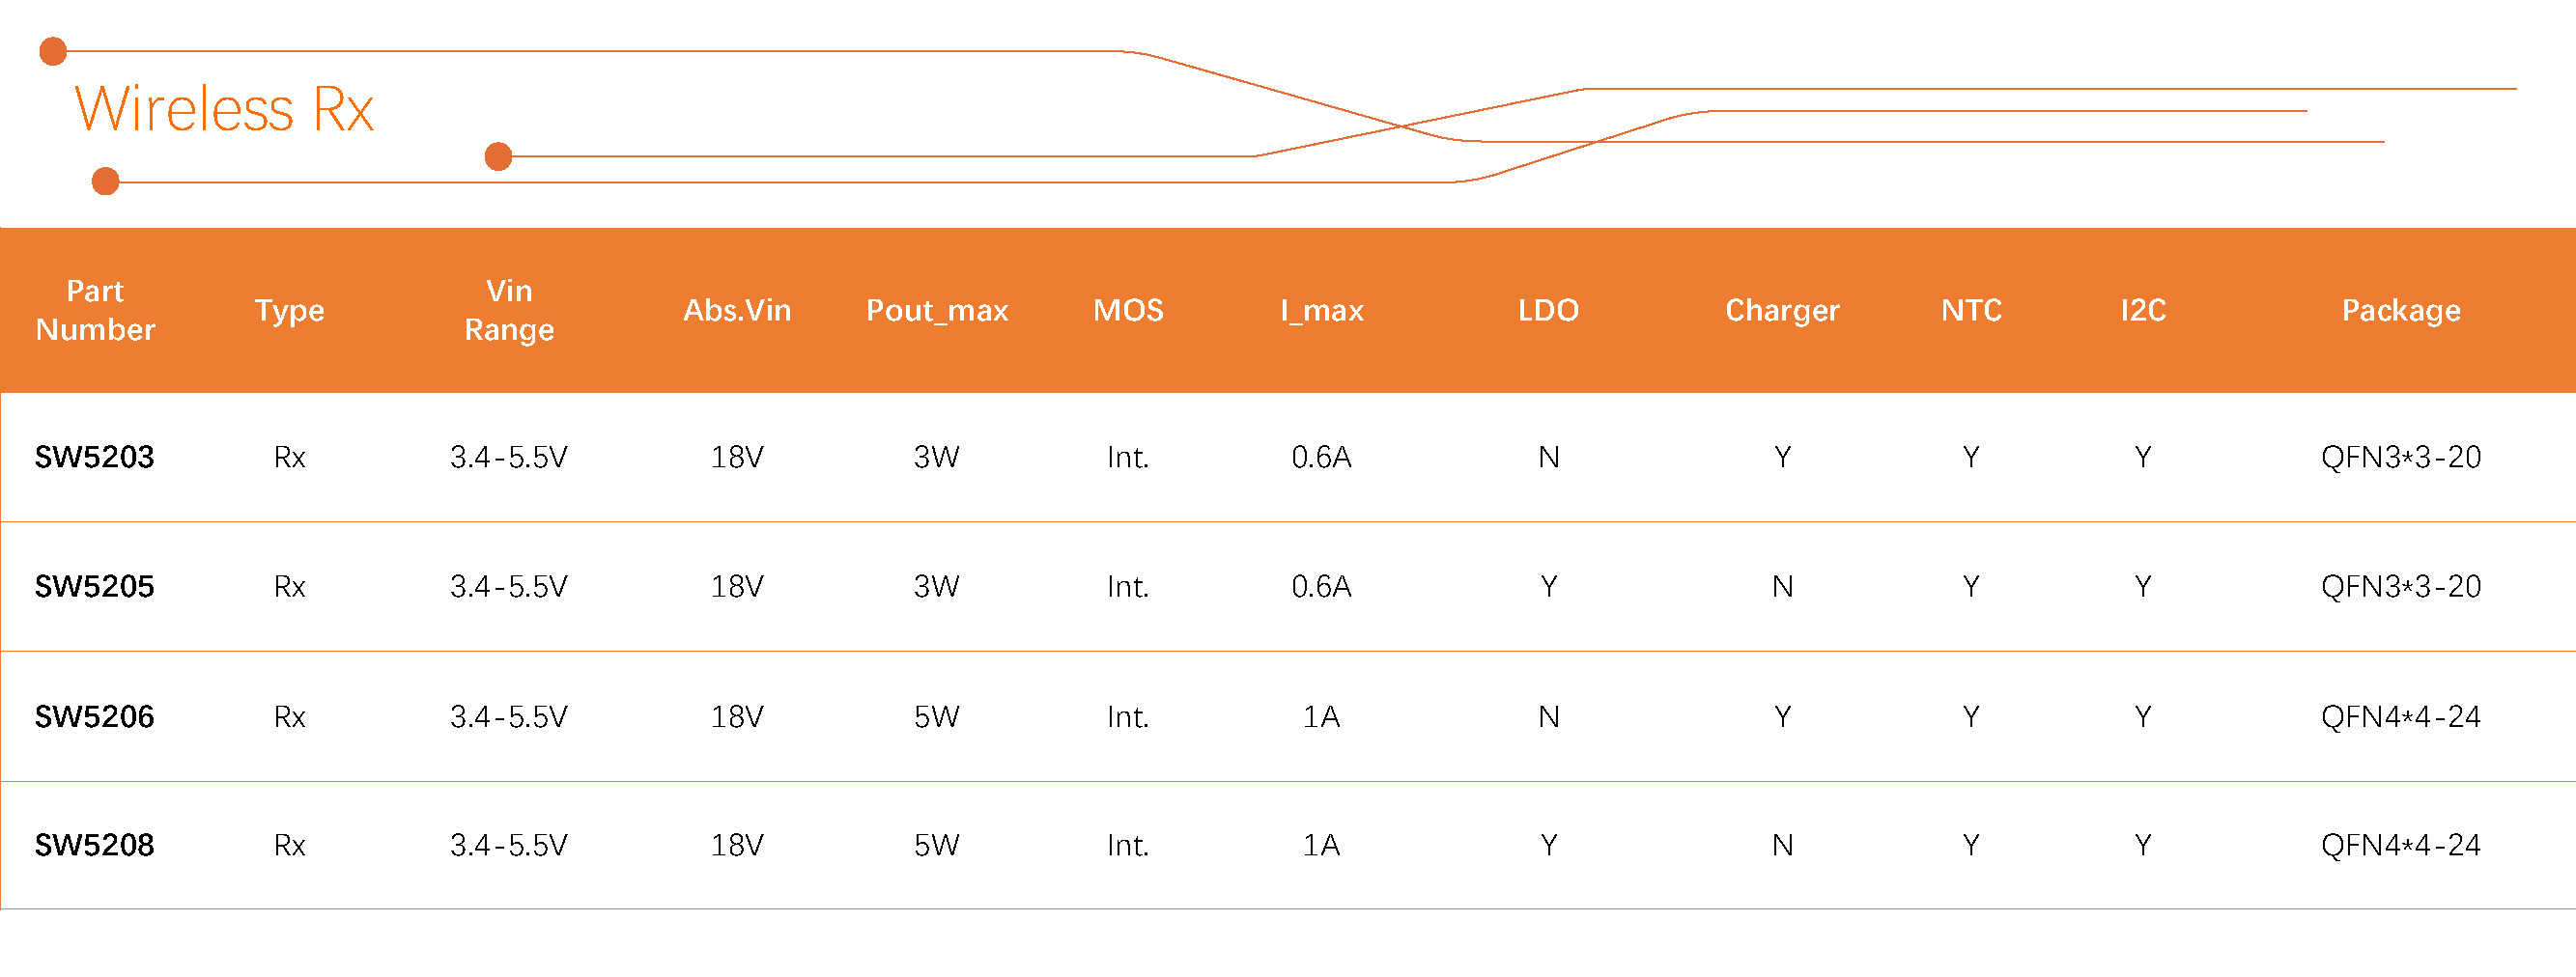The width and height of the screenshot is (2576, 977).
Task: Click the SW5203 part number
Action: (95, 457)
